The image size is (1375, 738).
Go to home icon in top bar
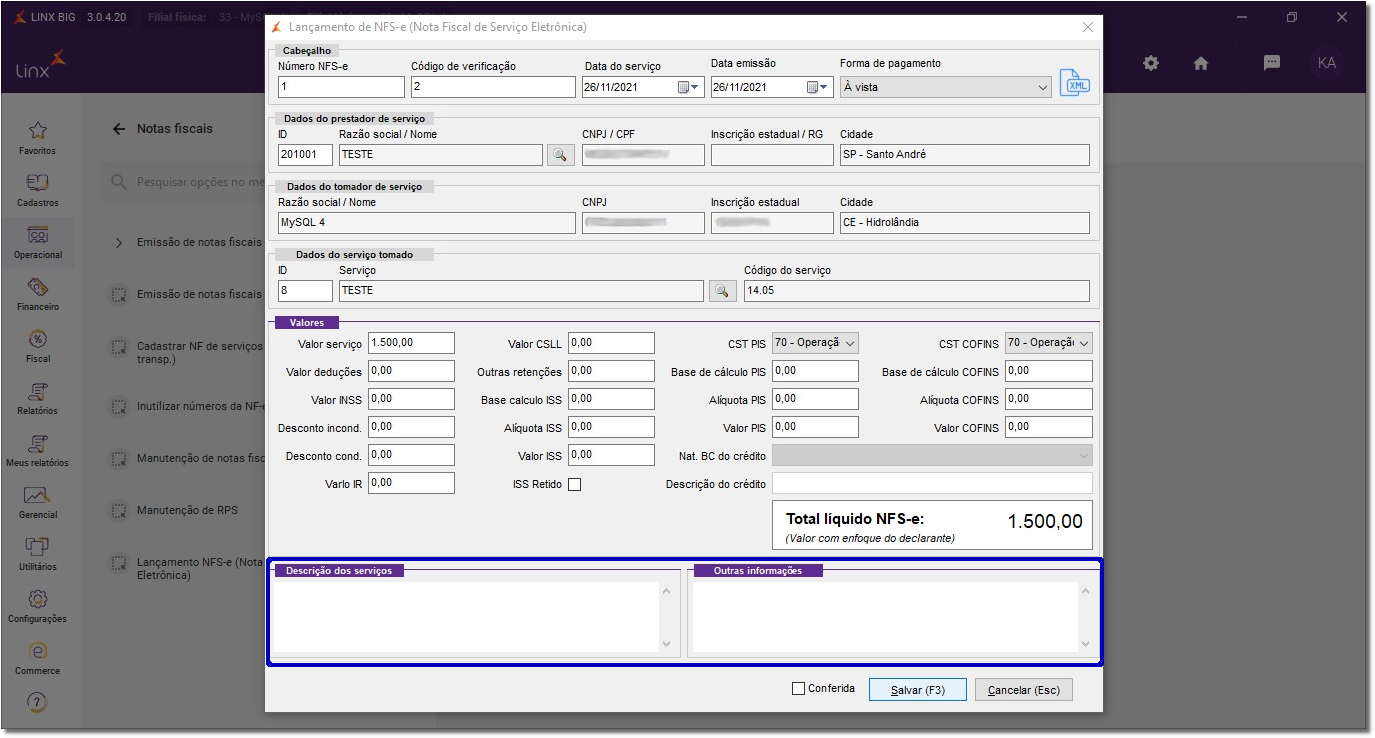click(x=1201, y=63)
